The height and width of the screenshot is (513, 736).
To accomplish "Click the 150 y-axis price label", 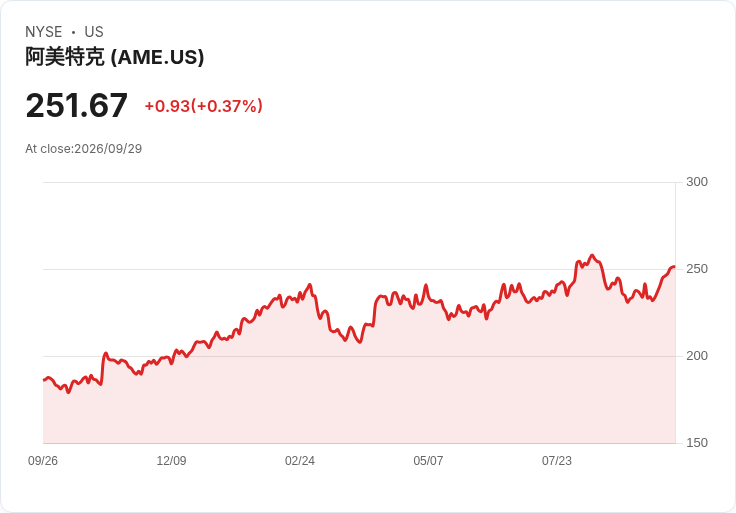I will click(x=697, y=443).
